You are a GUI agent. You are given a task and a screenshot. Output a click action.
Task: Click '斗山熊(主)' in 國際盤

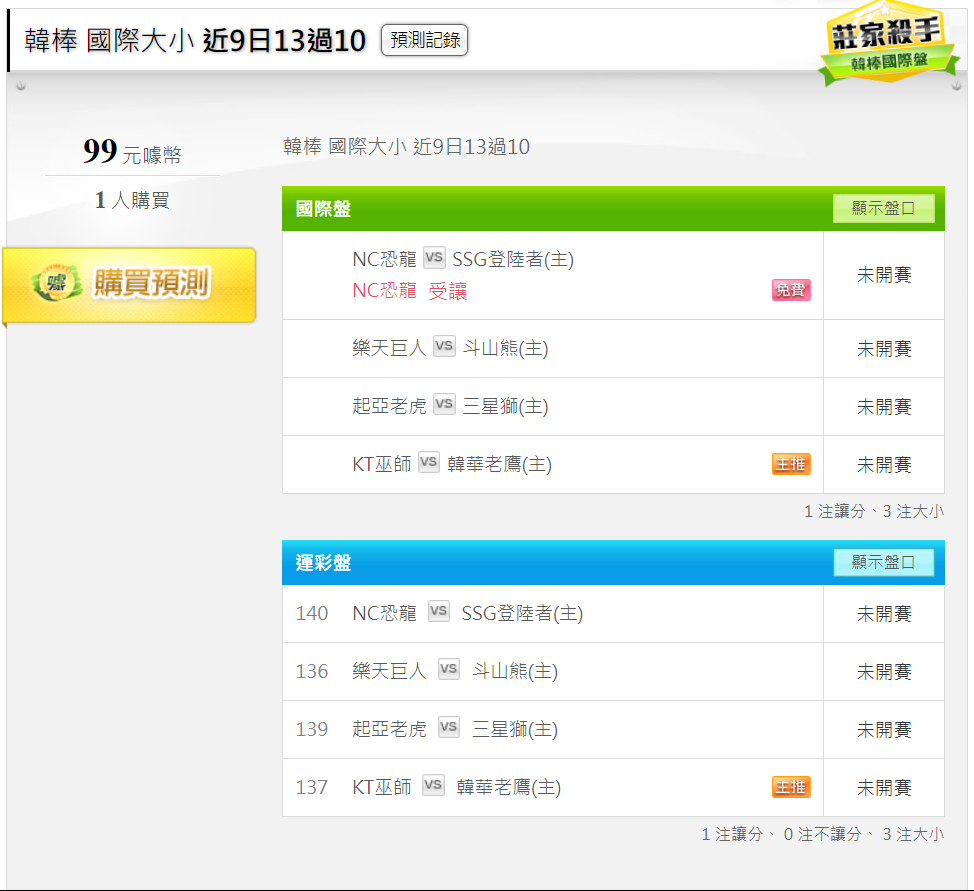(x=506, y=348)
